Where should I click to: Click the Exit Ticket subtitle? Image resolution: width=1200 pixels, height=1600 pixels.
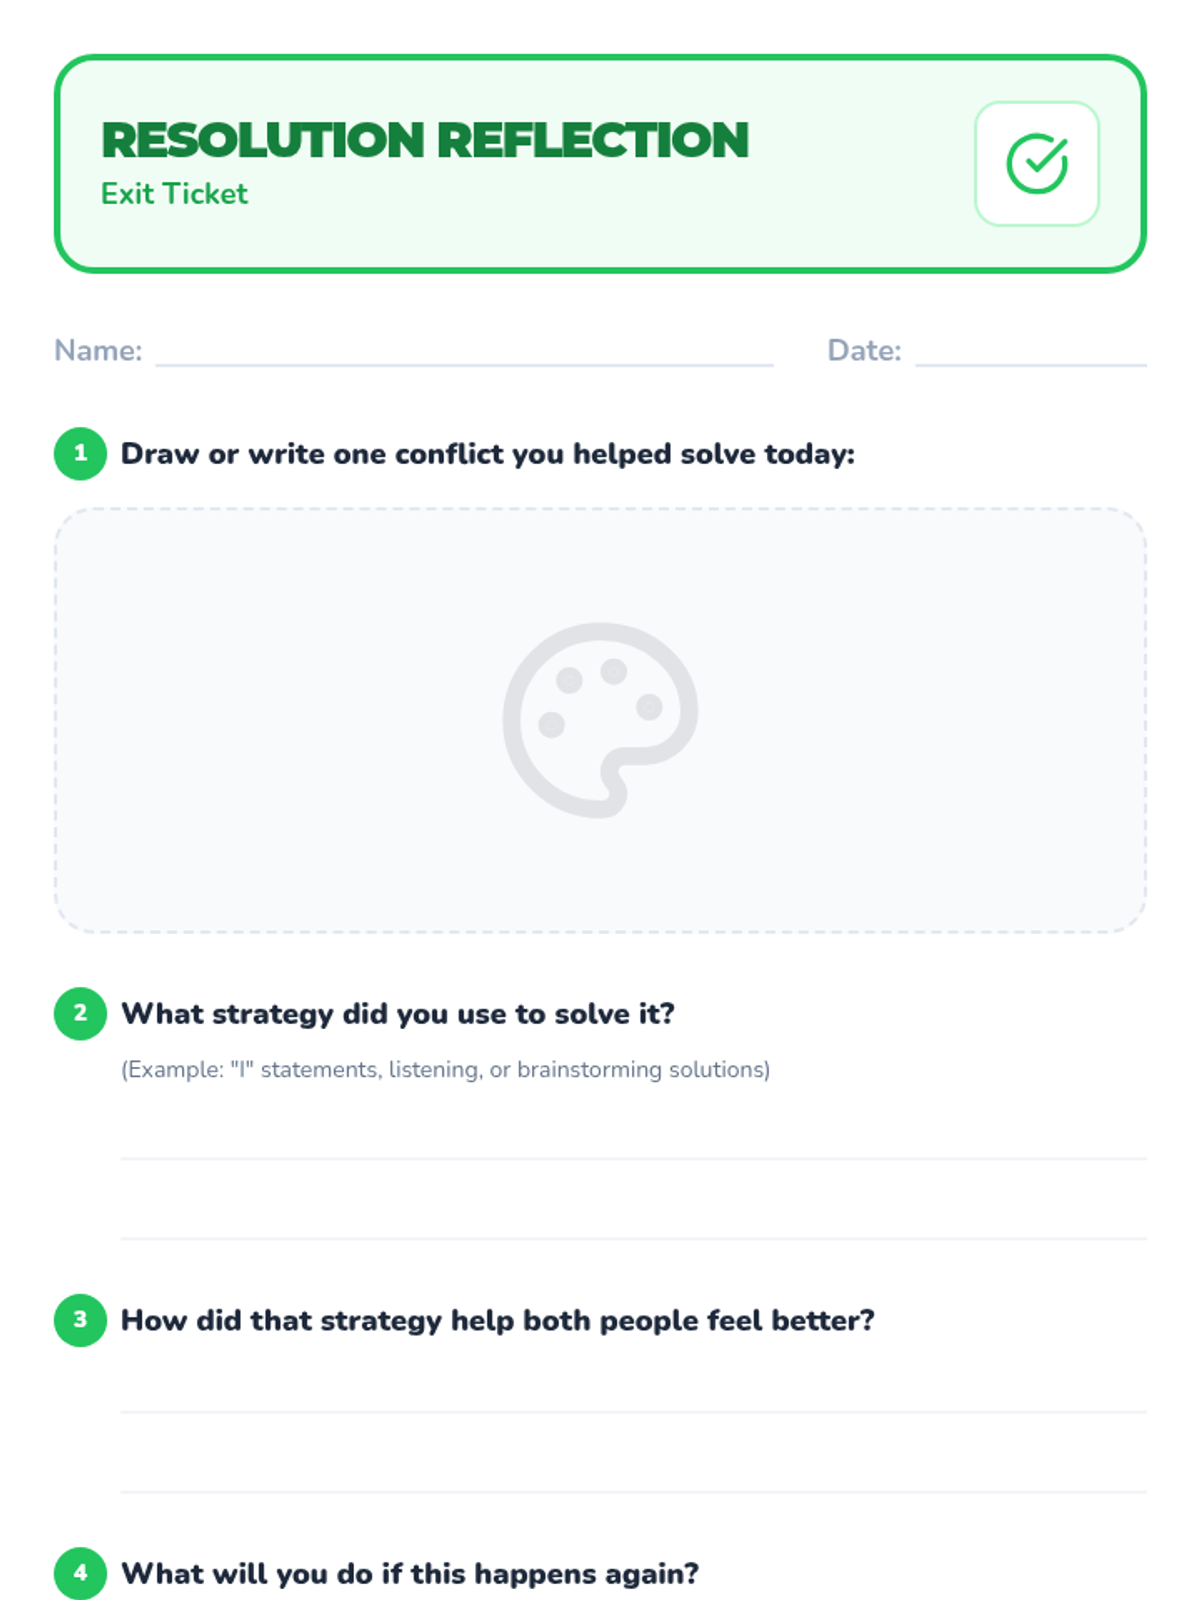coord(174,194)
